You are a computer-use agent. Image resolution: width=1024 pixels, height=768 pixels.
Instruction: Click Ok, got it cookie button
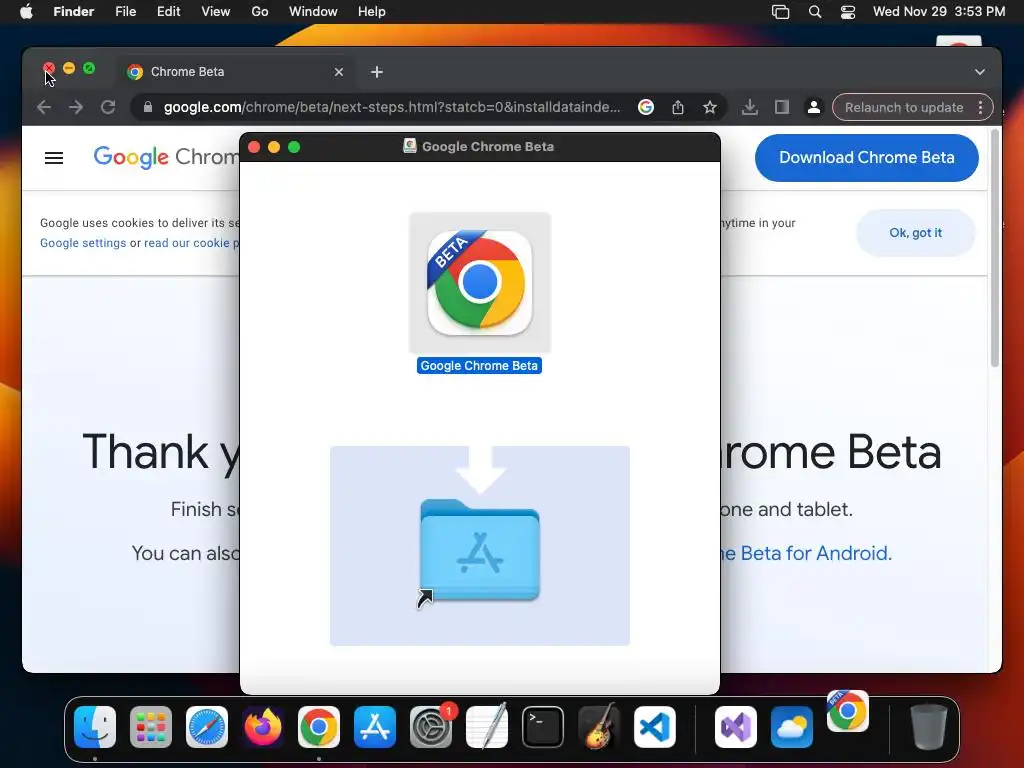coord(916,232)
